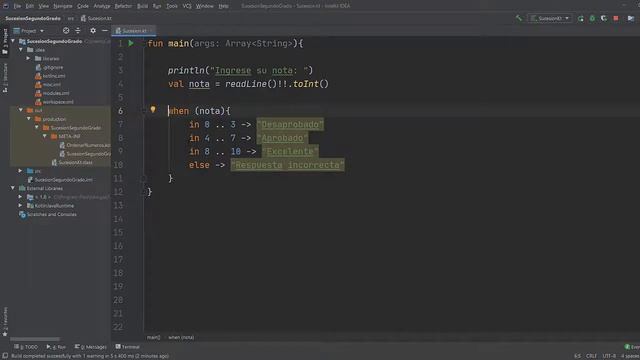Open the Code menu
Image resolution: width=640 pixels, height=360 pixels.
pyautogui.click(x=83, y=6)
